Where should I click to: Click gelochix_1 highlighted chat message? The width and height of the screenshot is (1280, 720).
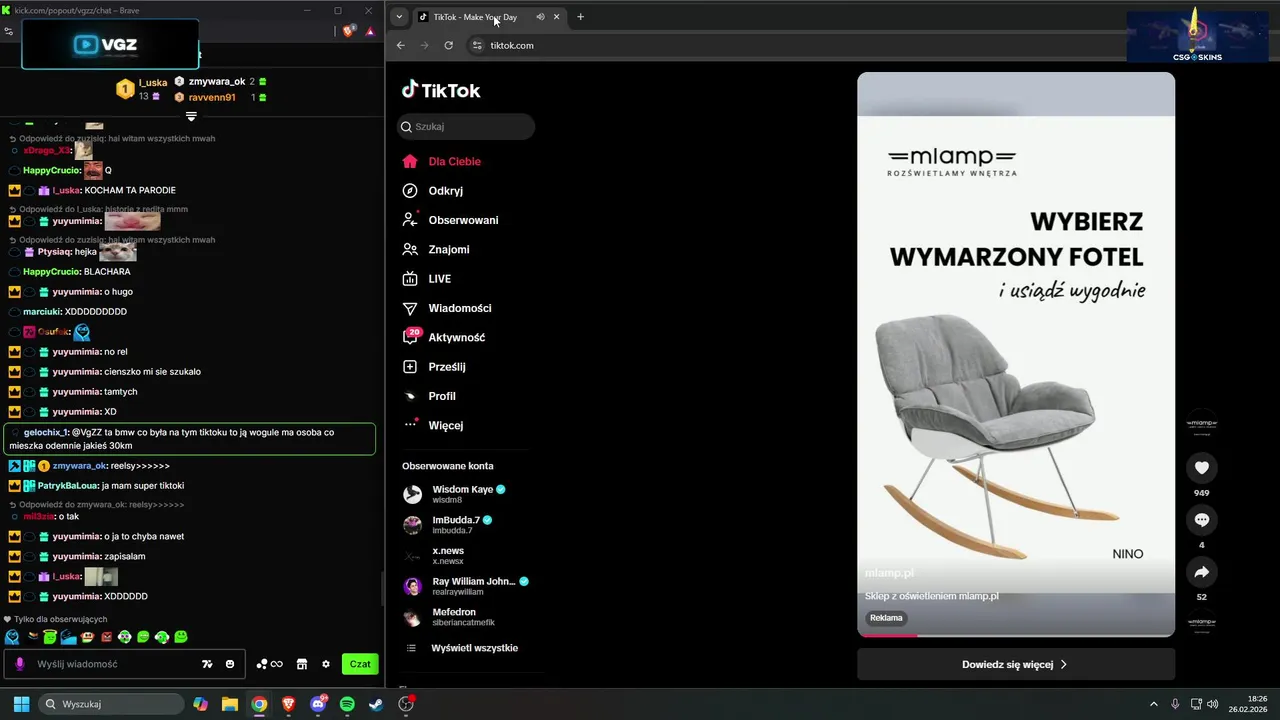coord(190,439)
